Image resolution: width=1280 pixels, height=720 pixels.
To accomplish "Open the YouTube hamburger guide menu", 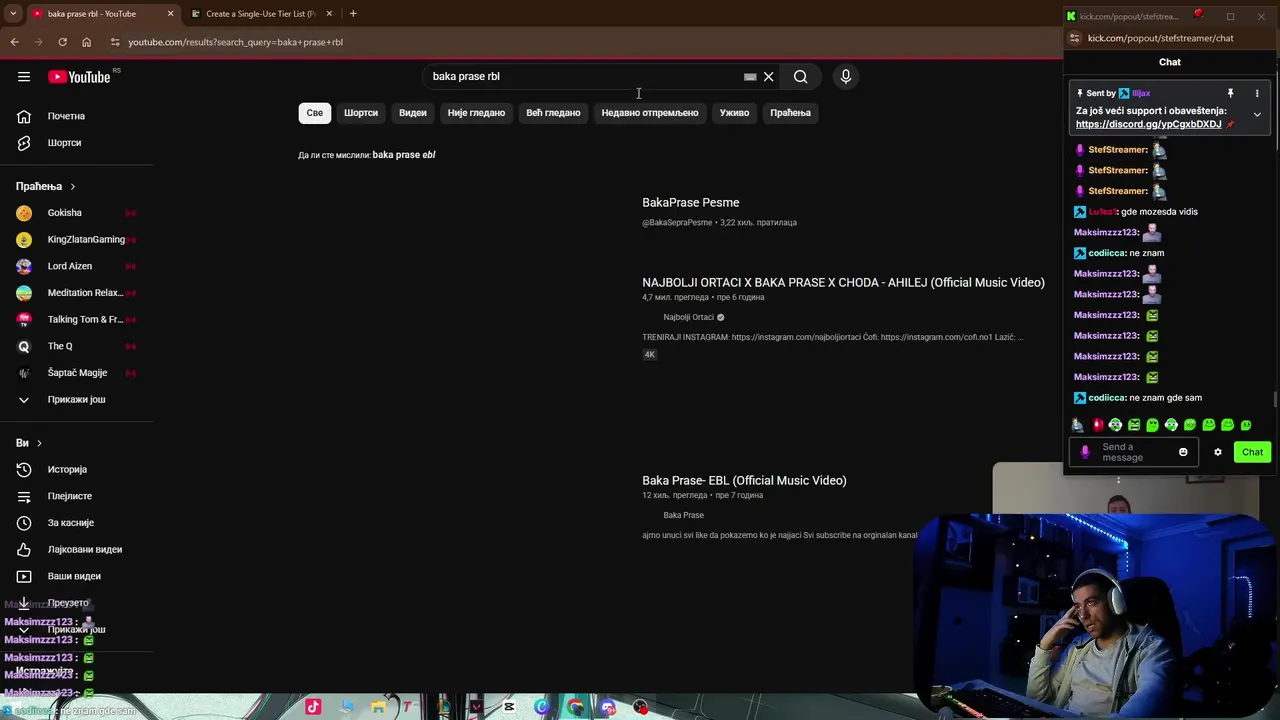I will click(24, 77).
